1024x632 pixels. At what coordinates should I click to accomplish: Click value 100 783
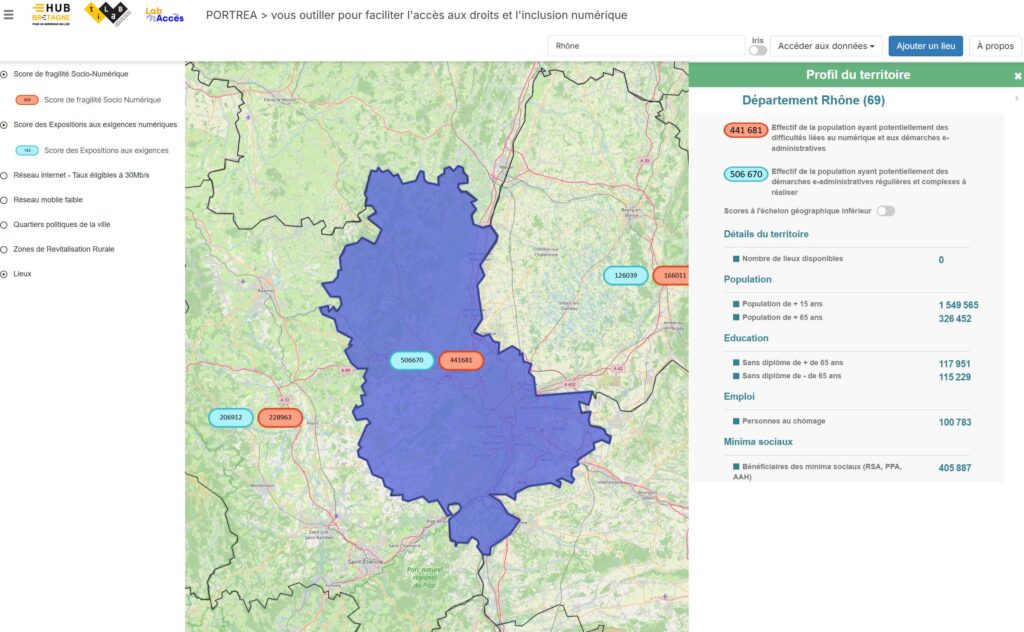tap(955, 422)
